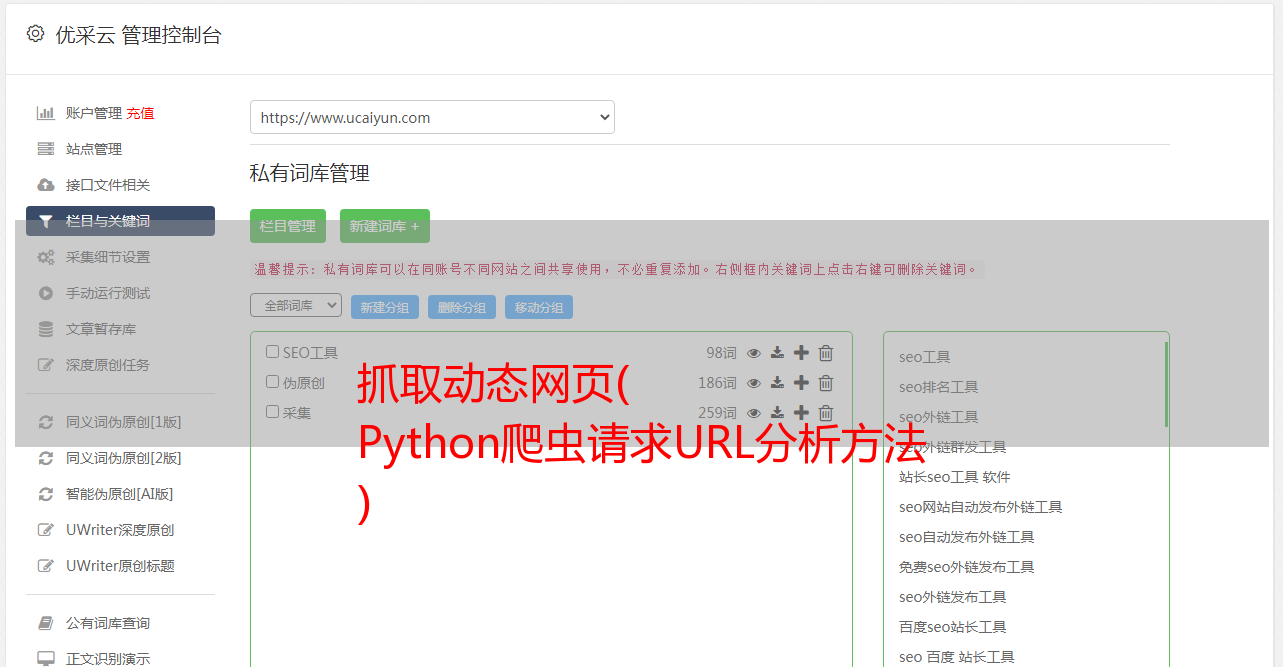Viewport: 1283px width, 667px height.
Task: Click the 删除分组 button
Action: coord(462,307)
